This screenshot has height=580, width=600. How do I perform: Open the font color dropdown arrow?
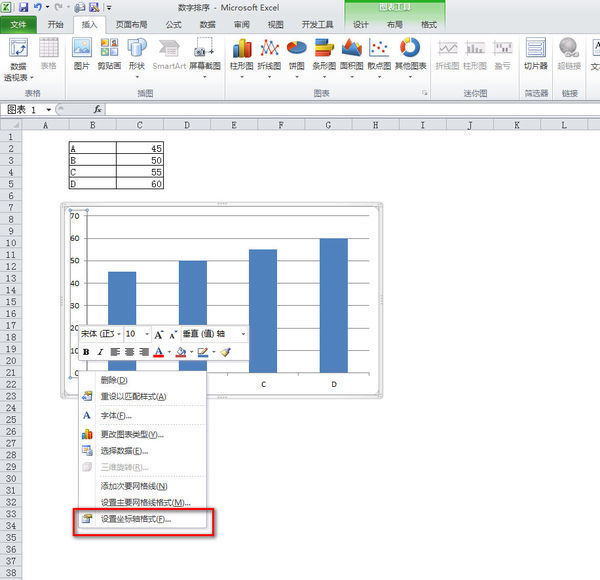click(168, 352)
